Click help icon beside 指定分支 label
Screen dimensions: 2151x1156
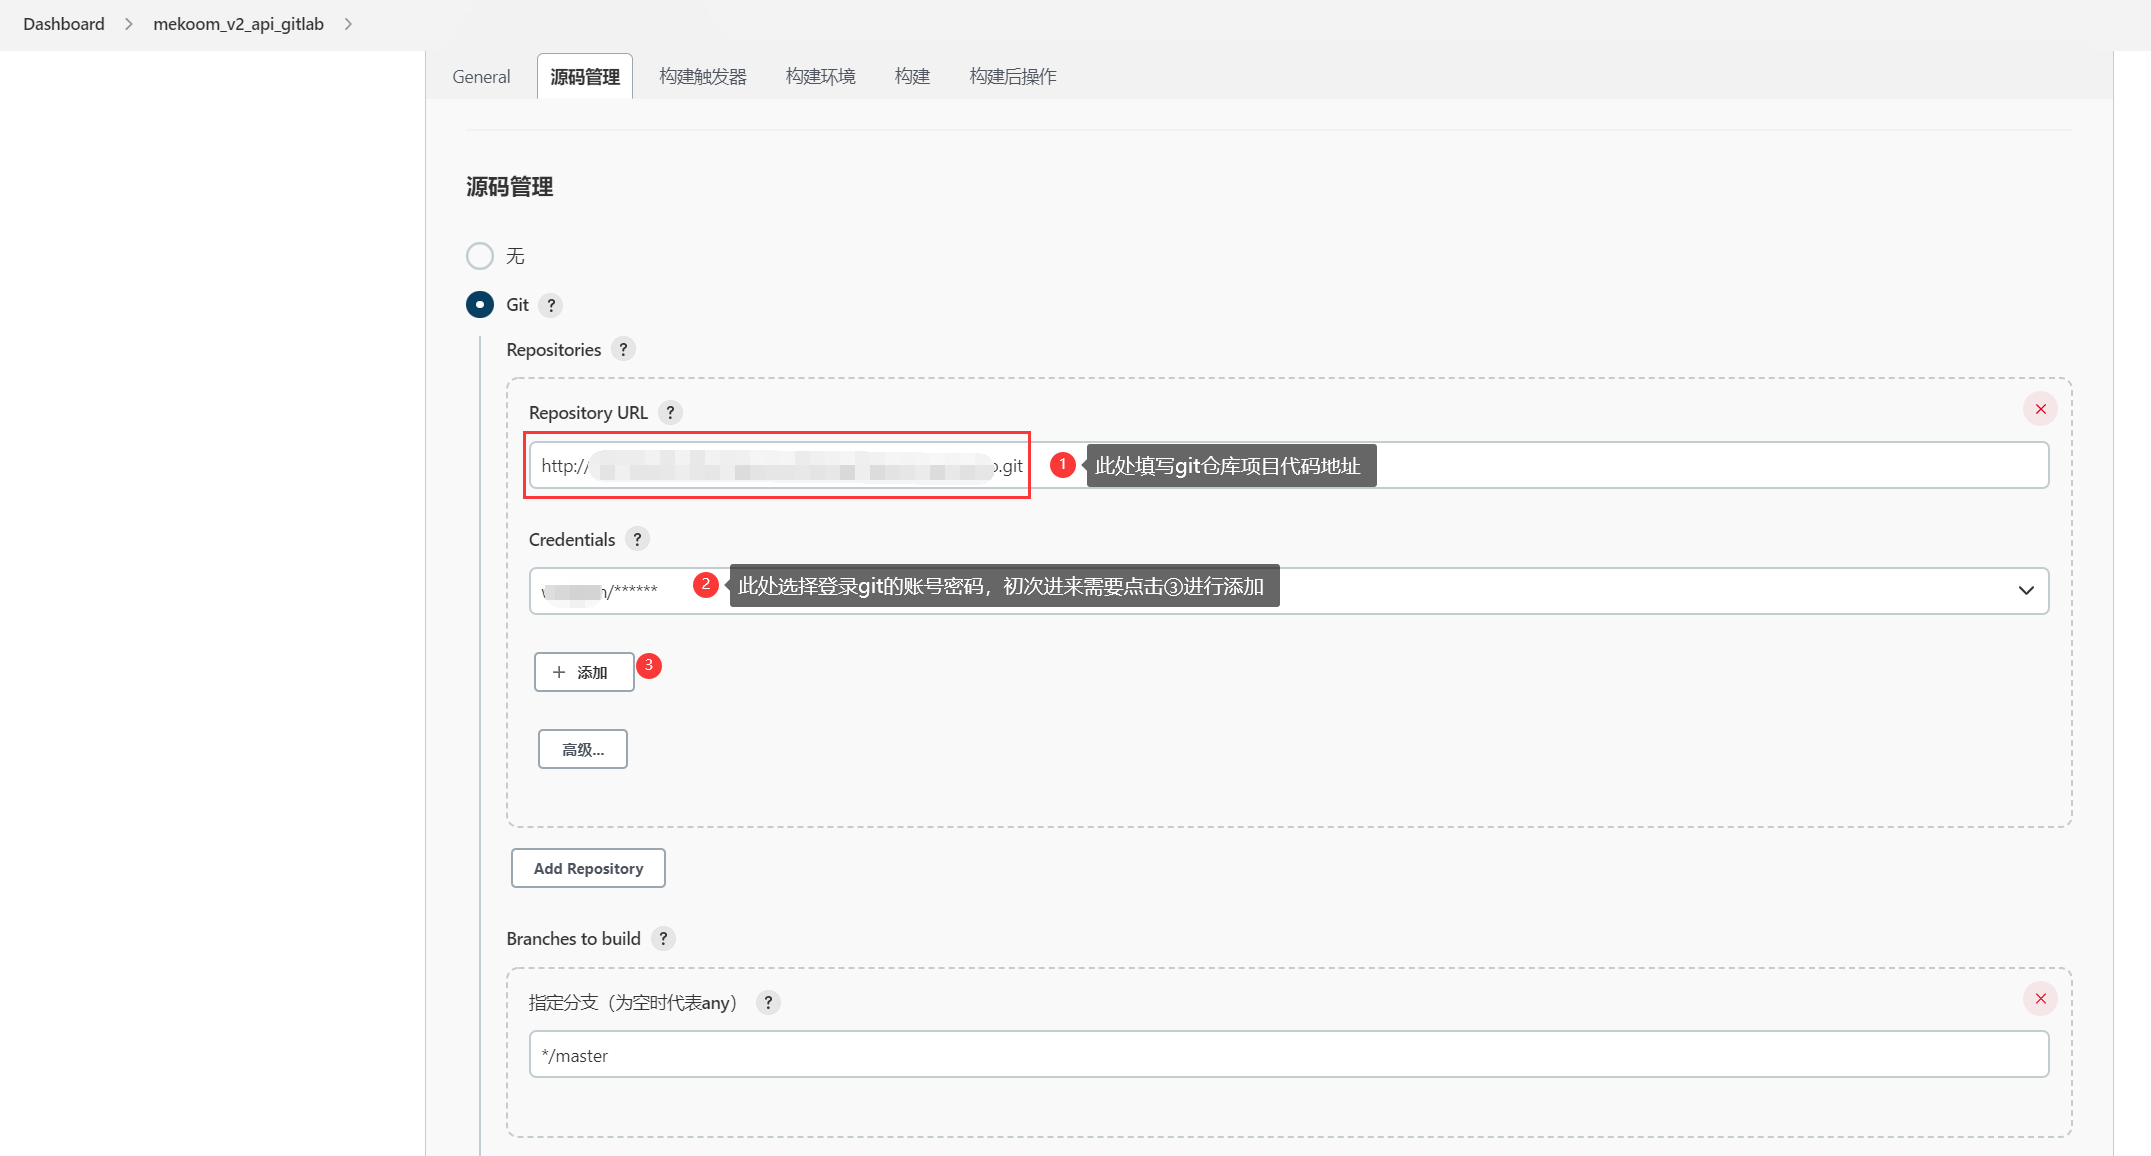tap(767, 1002)
